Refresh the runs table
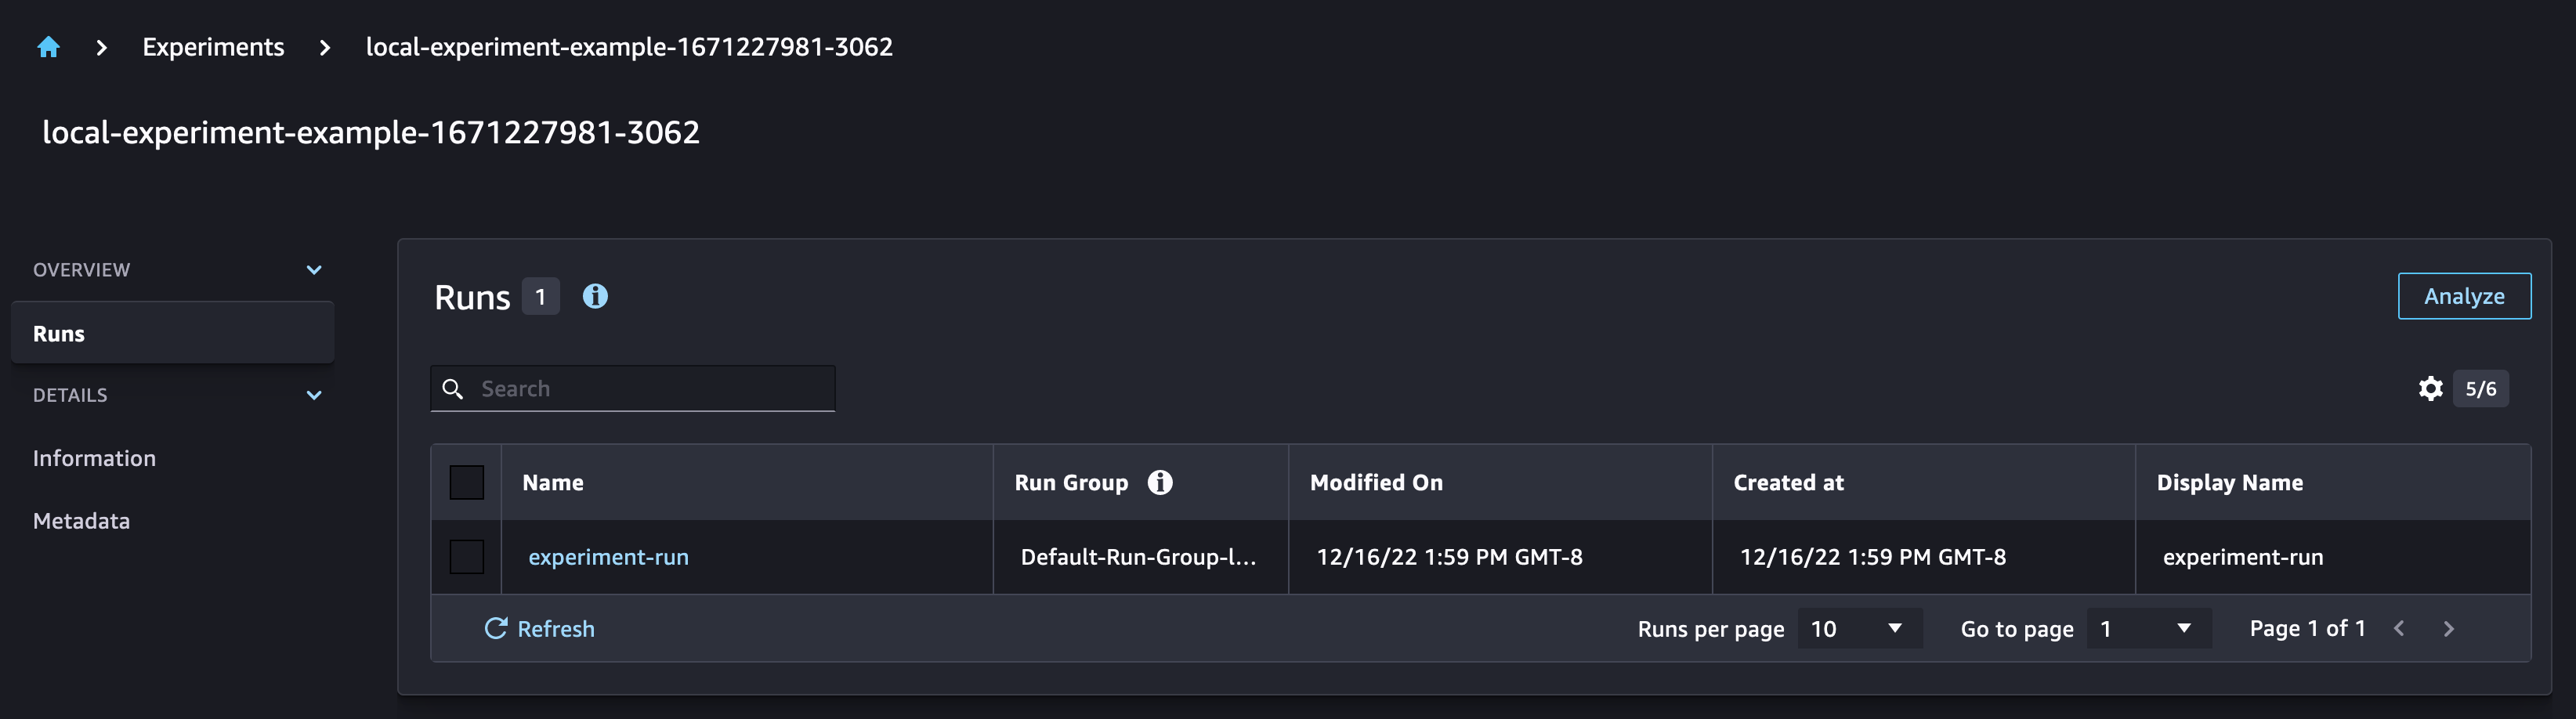The image size is (2576, 719). [x=540, y=629]
